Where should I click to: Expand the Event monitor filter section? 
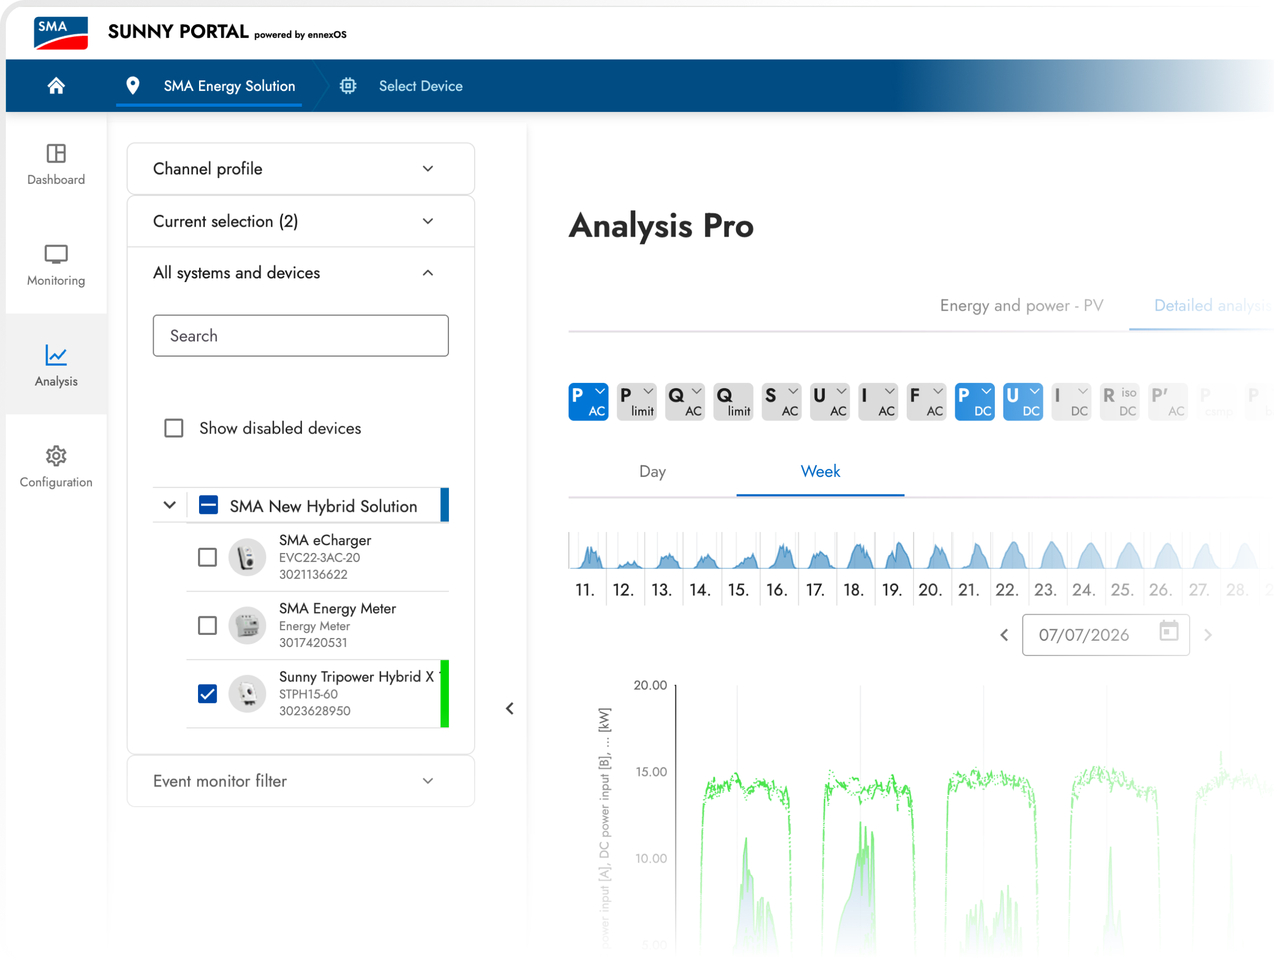pyautogui.click(x=300, y=781)
